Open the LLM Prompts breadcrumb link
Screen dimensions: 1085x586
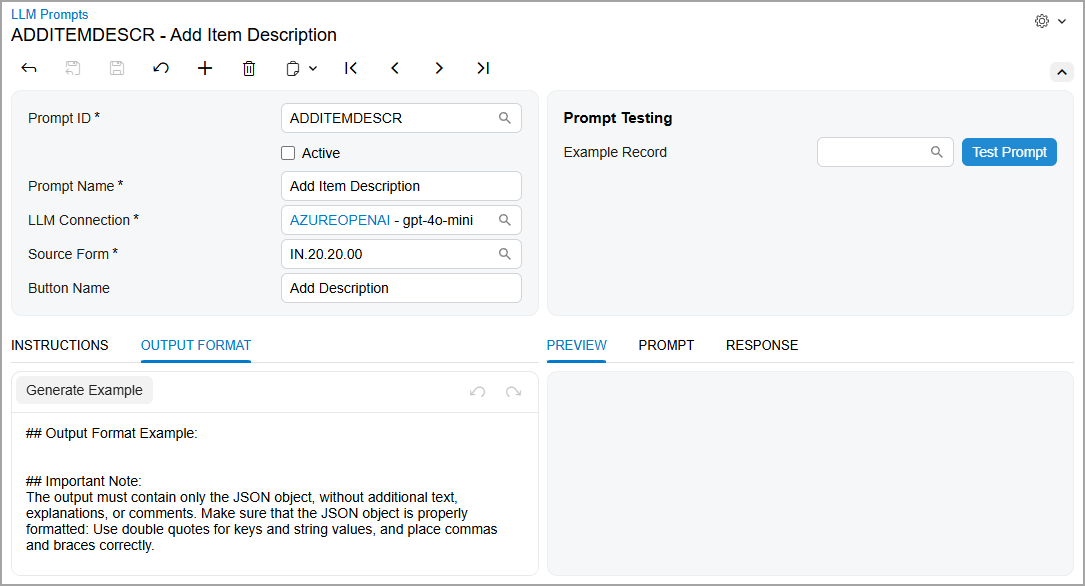pos(50,15)
